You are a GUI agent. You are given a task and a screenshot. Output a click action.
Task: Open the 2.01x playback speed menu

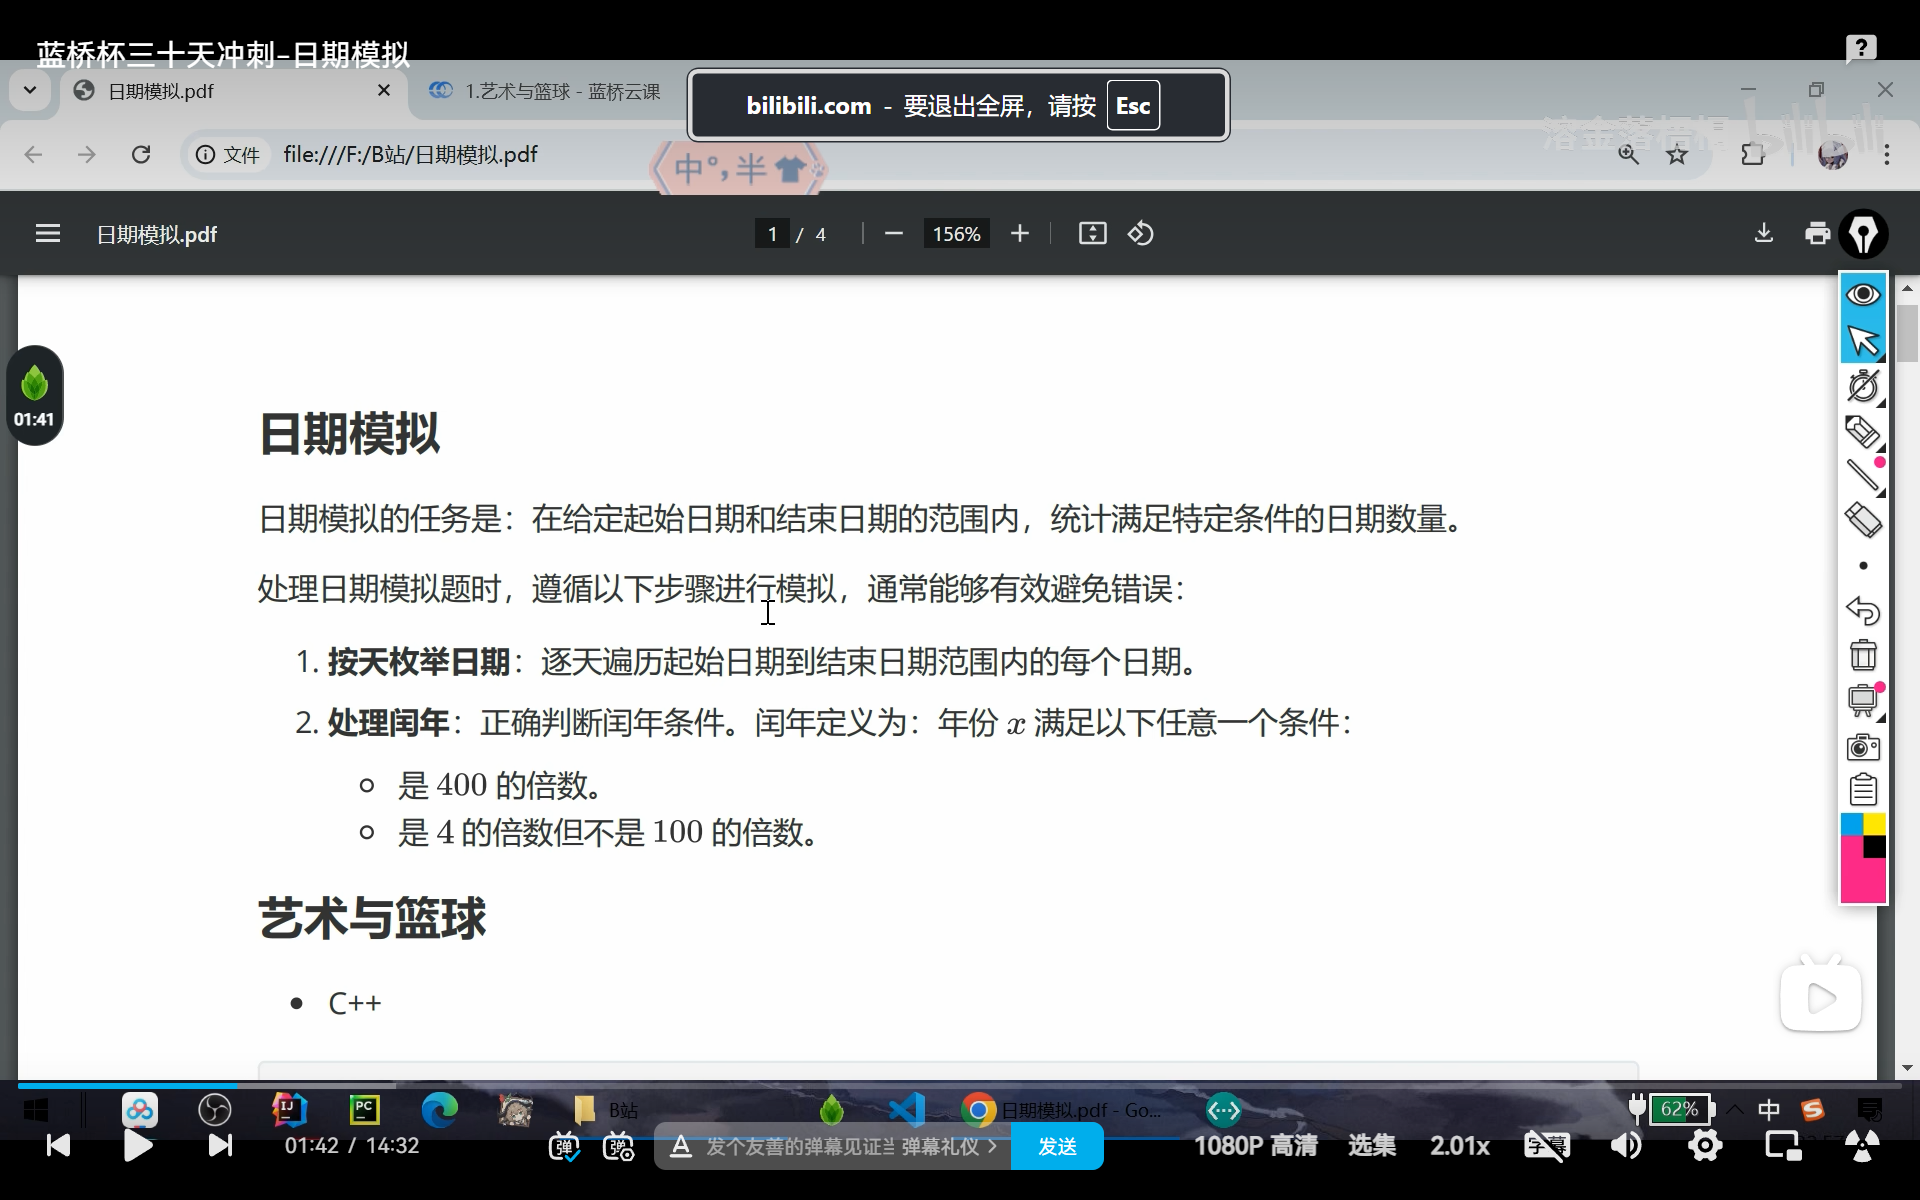(1459, 1146)
